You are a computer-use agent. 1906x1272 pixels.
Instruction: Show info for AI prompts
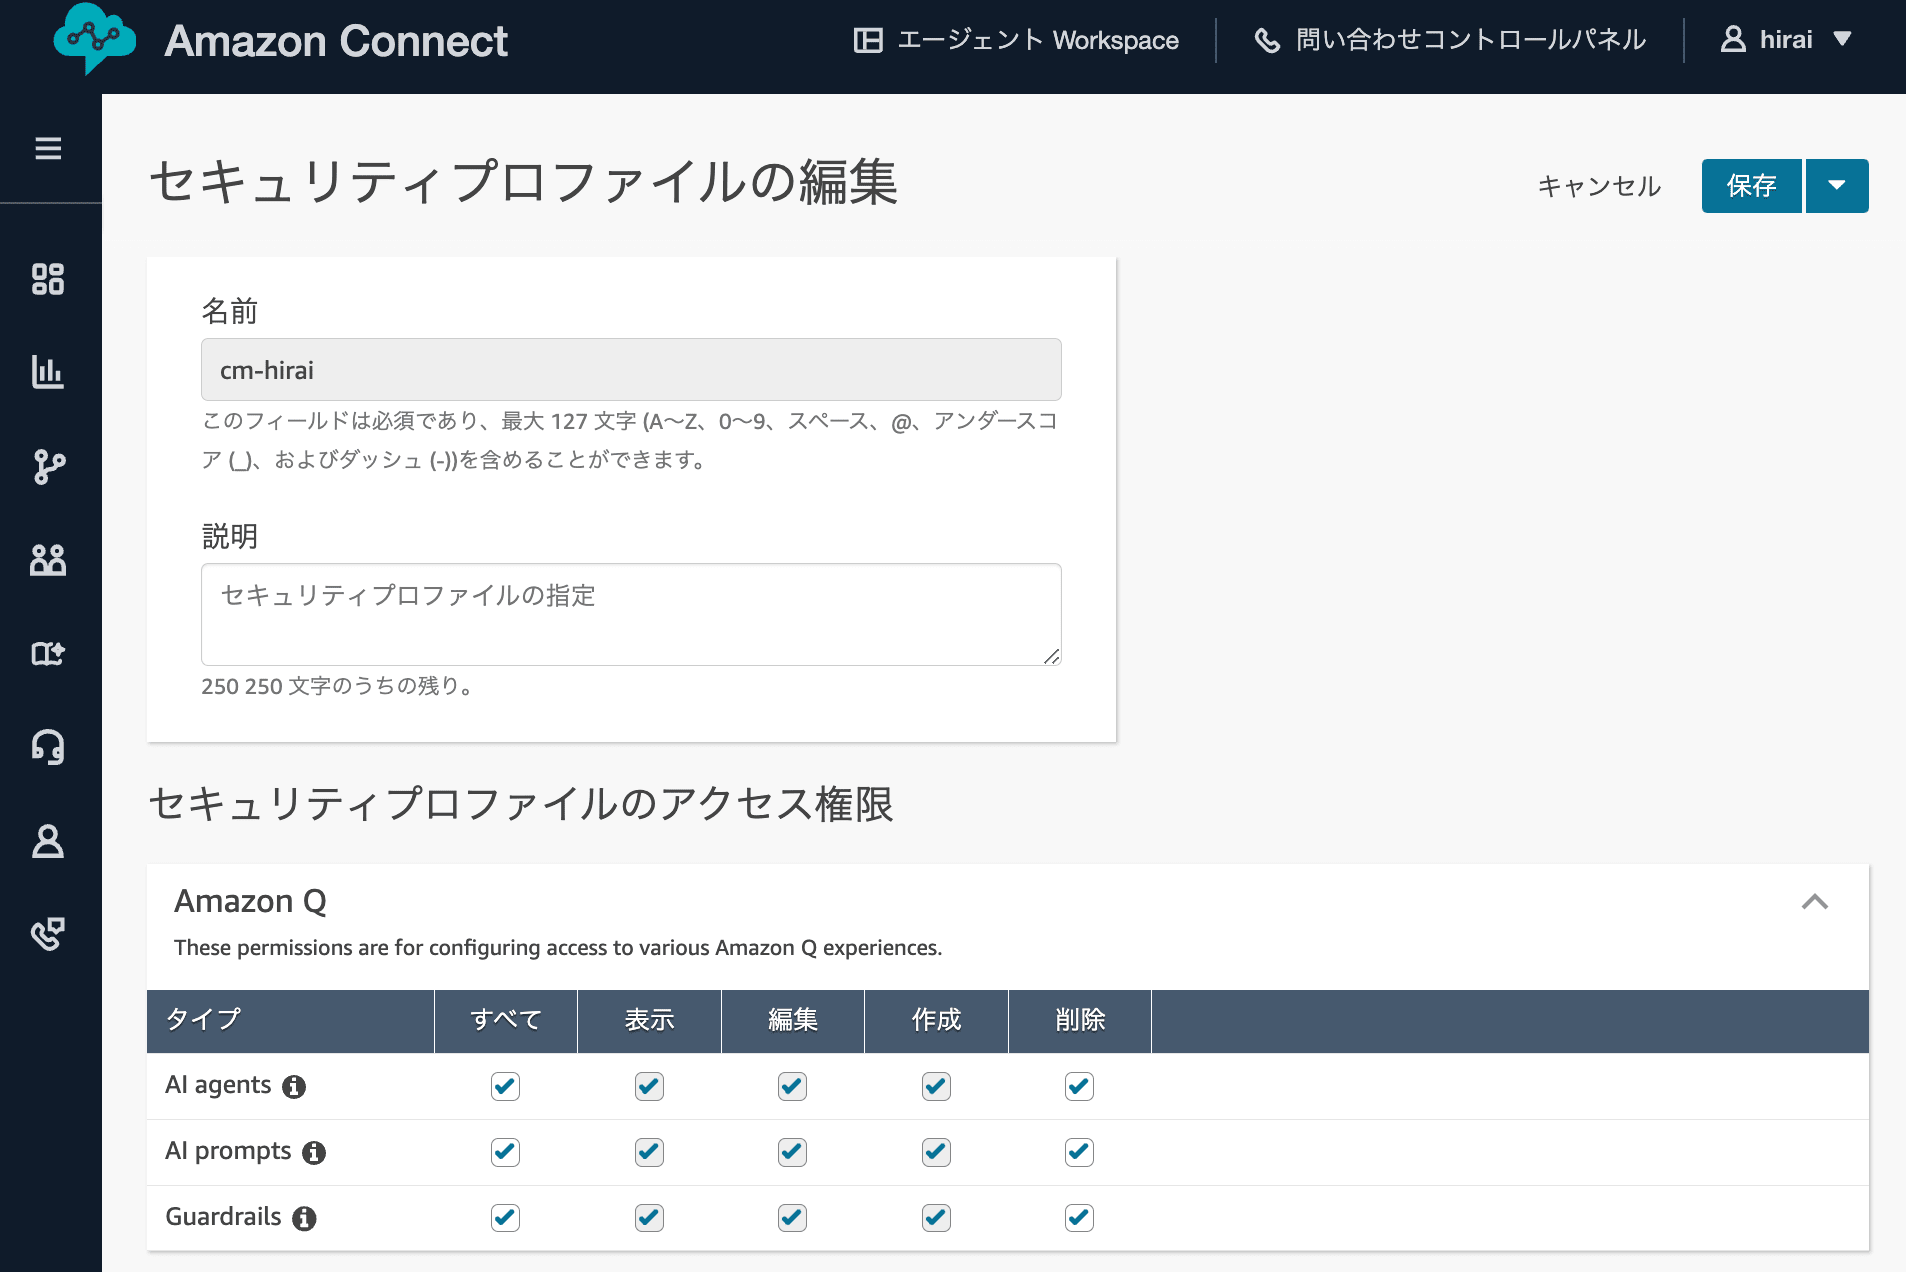[x=314, y=1153]
